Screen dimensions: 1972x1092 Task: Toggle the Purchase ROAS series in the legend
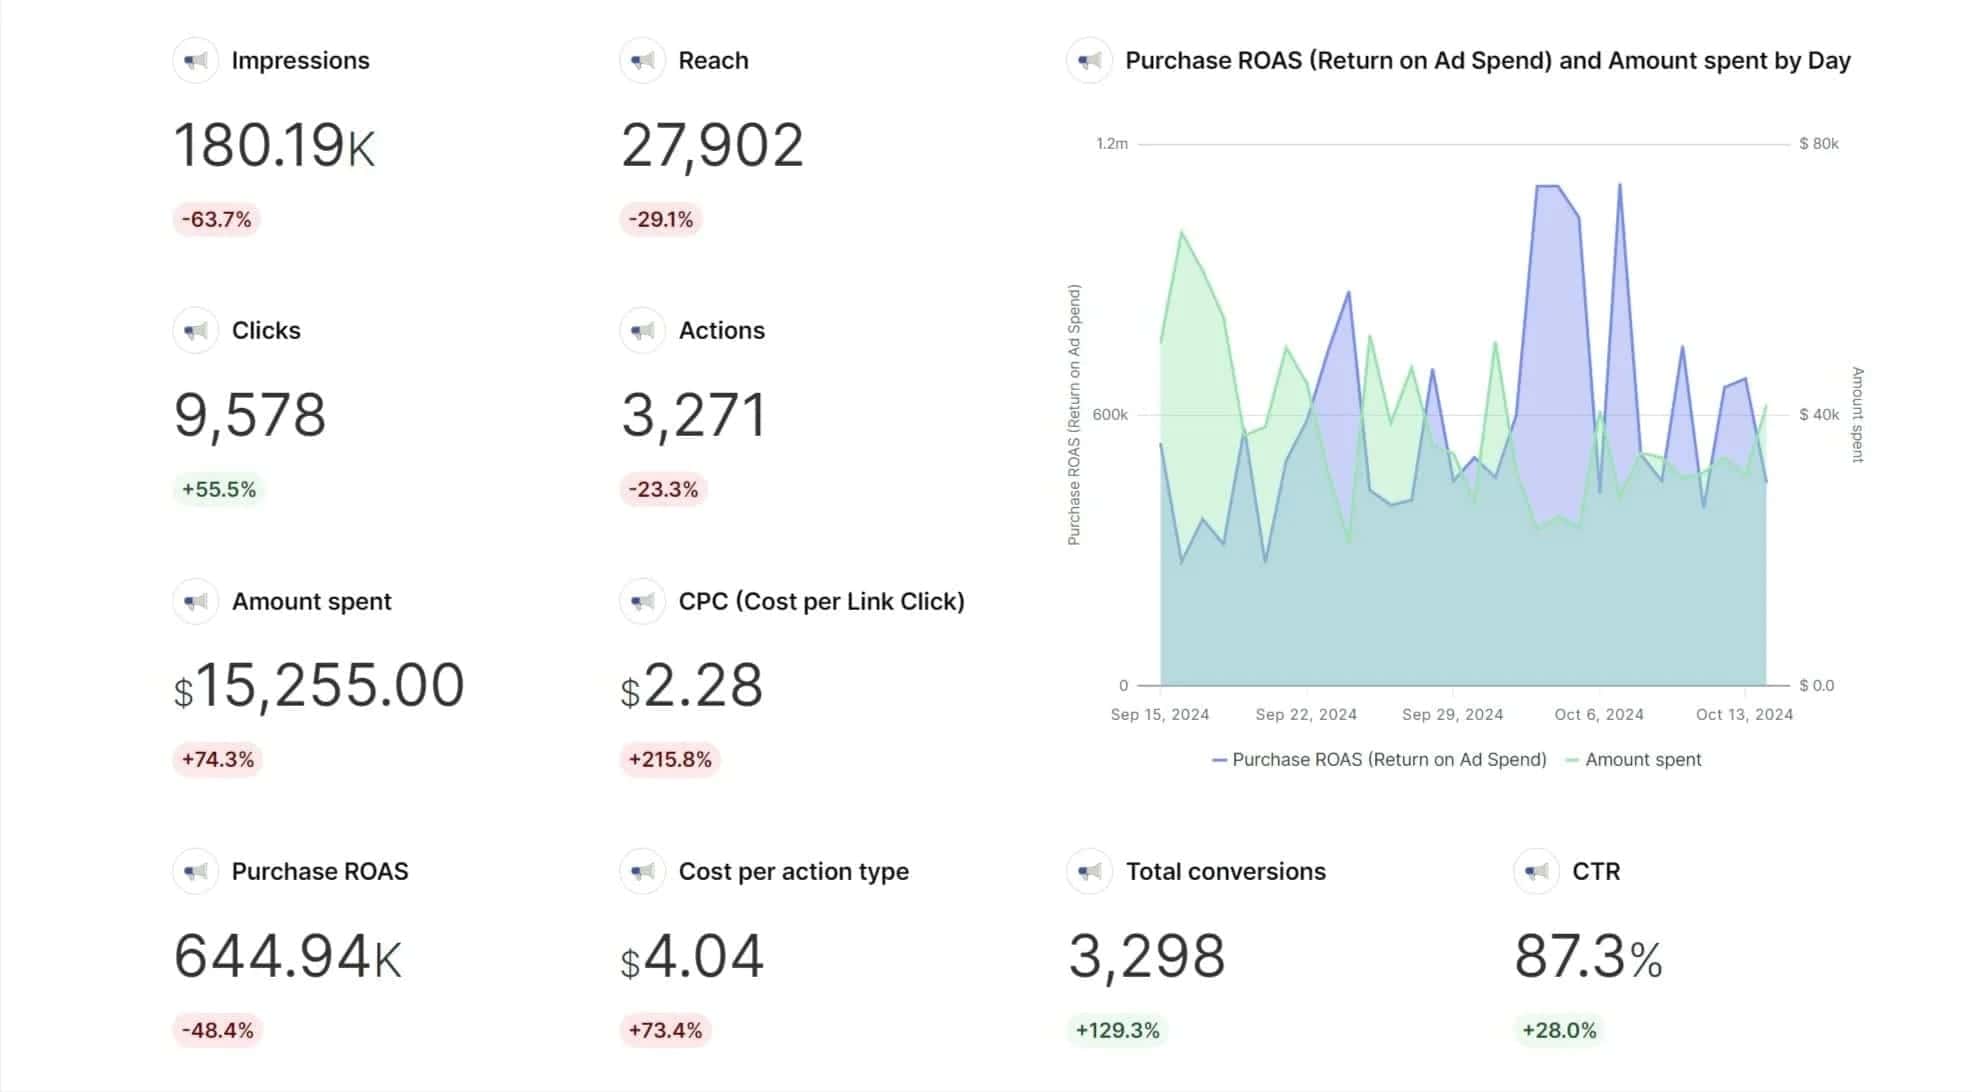(1378, 759)
